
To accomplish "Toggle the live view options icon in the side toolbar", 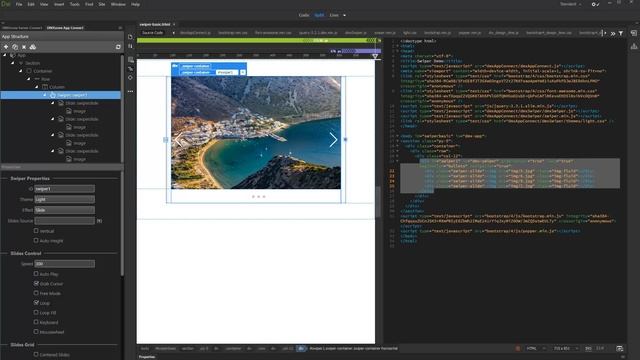I will pos(131,60).
